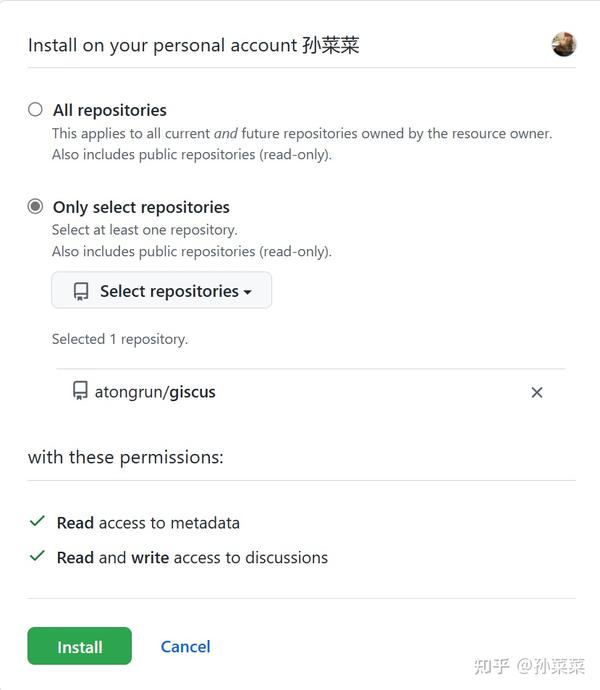Click the Cancel link
The width and height of the screenshot is (600, 690).
[185, 646]
